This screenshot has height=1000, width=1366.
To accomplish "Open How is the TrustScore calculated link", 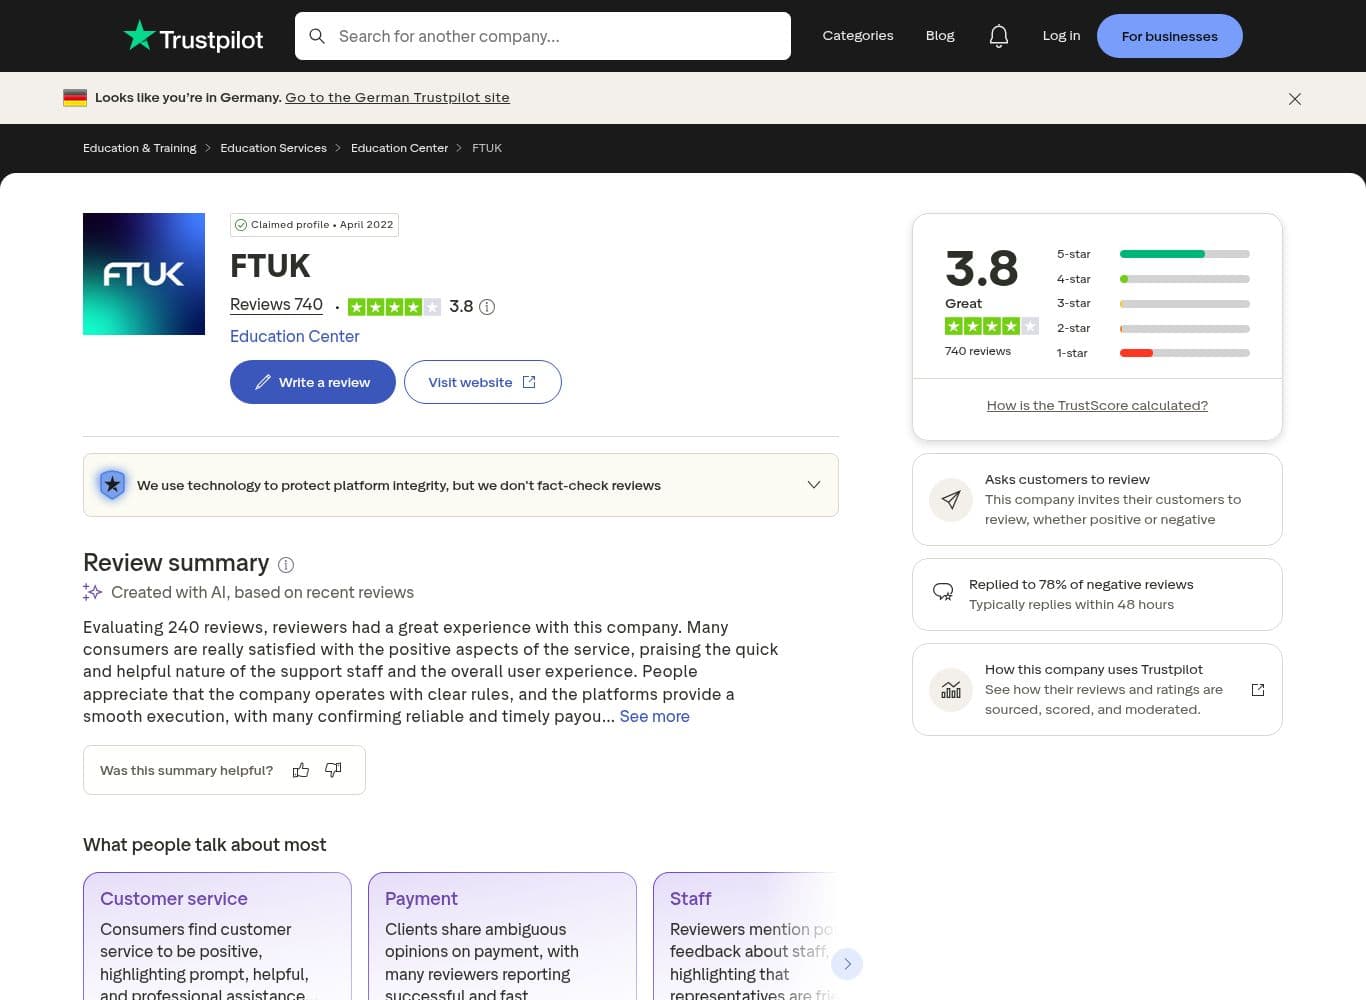I will click(x=1097, y=406).
